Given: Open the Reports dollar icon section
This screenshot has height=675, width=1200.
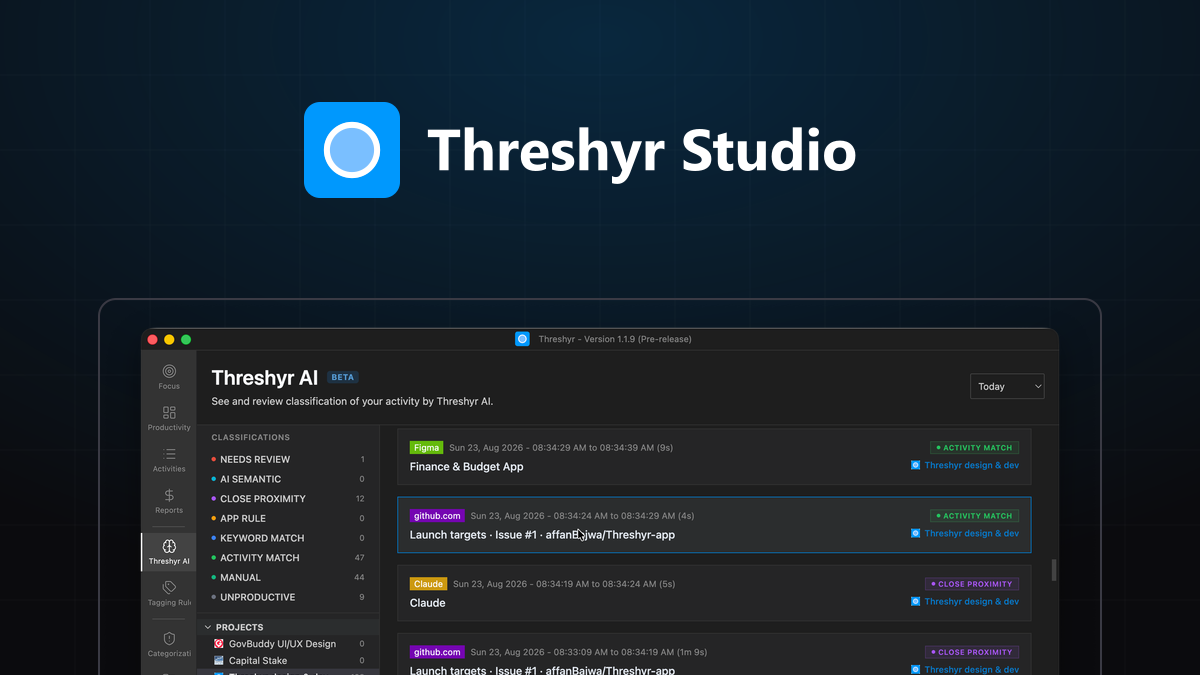Looking at the screenshot, I should (169, 501).
